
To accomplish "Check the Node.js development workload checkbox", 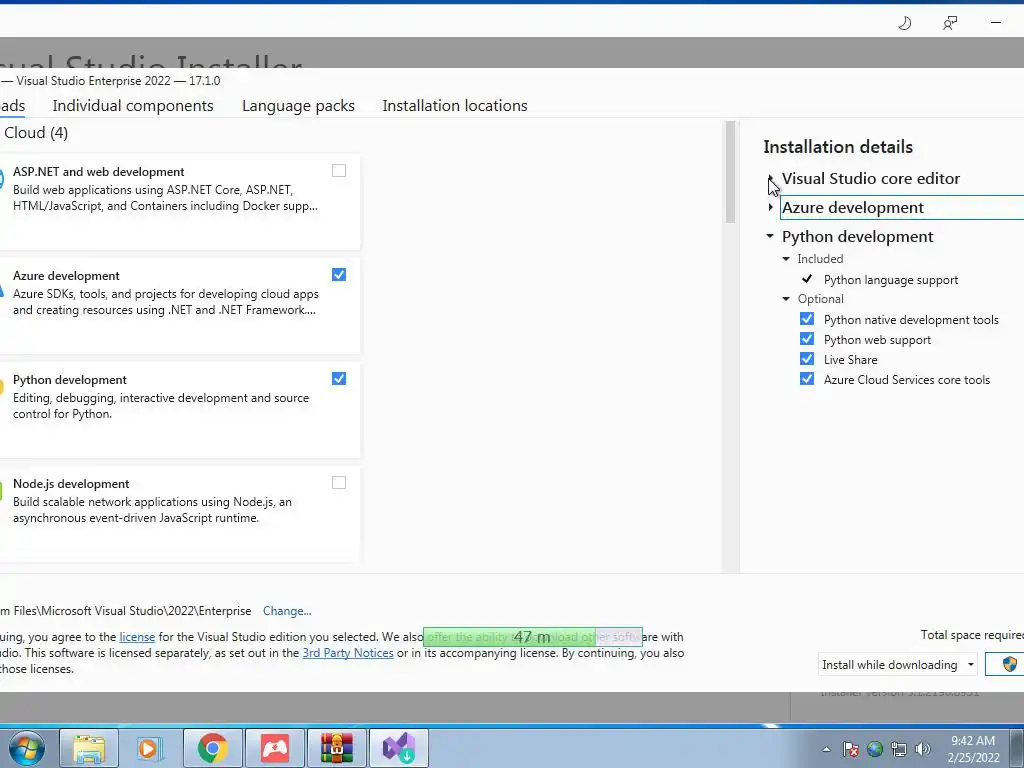I will pyautogui.click(x=339, y=483).
